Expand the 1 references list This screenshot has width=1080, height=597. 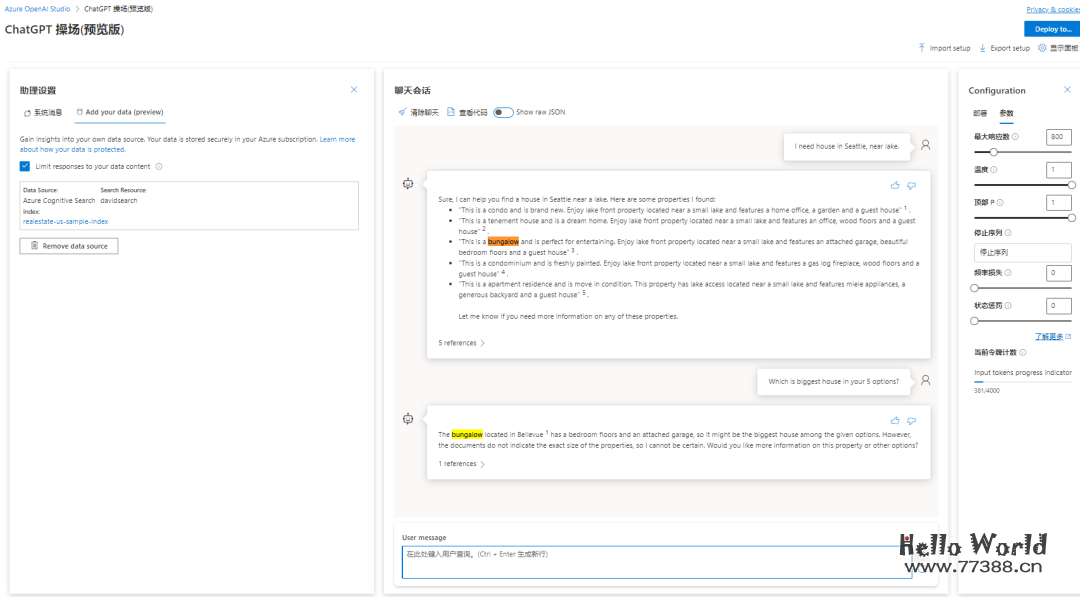coord(461,464)
